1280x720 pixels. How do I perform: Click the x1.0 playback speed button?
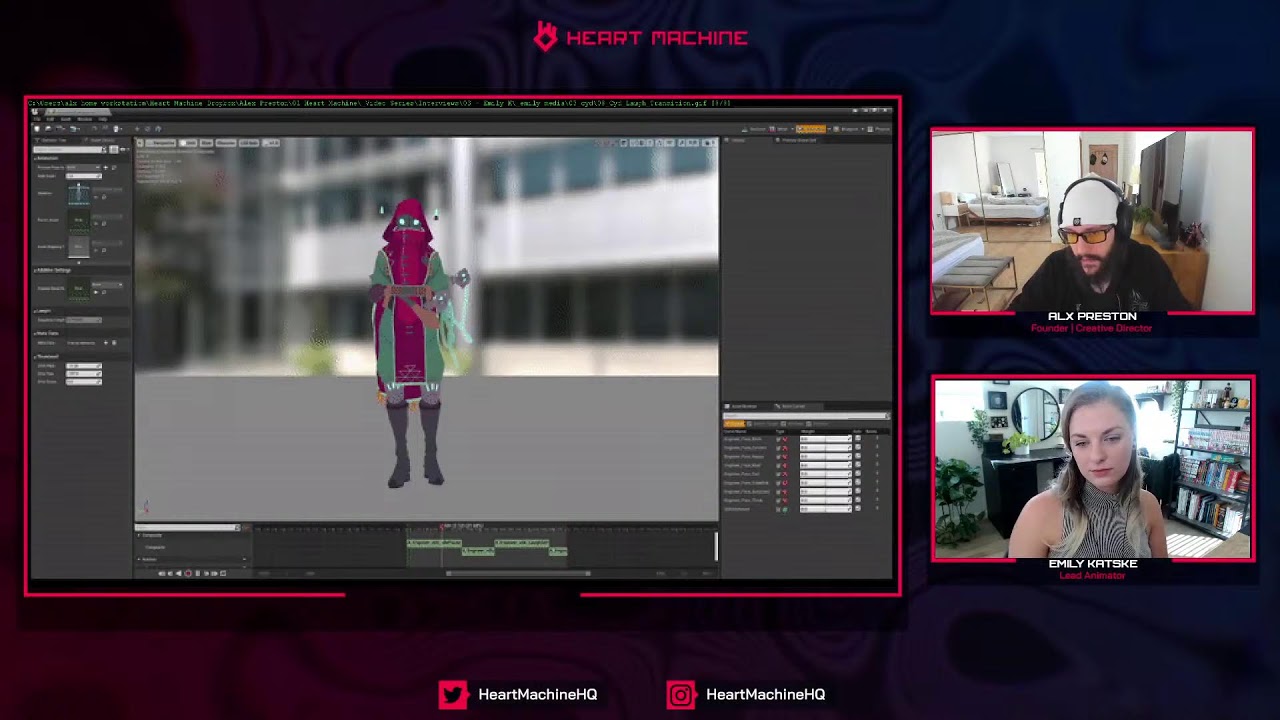click(x=271, y=143)
